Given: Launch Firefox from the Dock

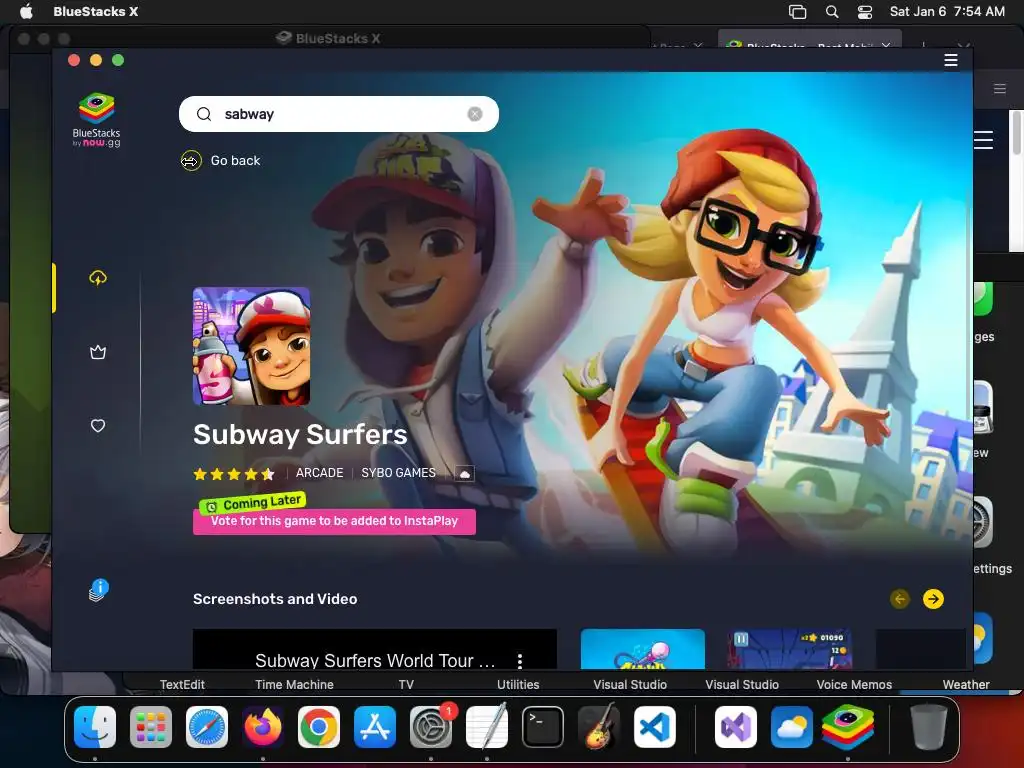Looking at the screenshot, I should [x=263, y=727].
